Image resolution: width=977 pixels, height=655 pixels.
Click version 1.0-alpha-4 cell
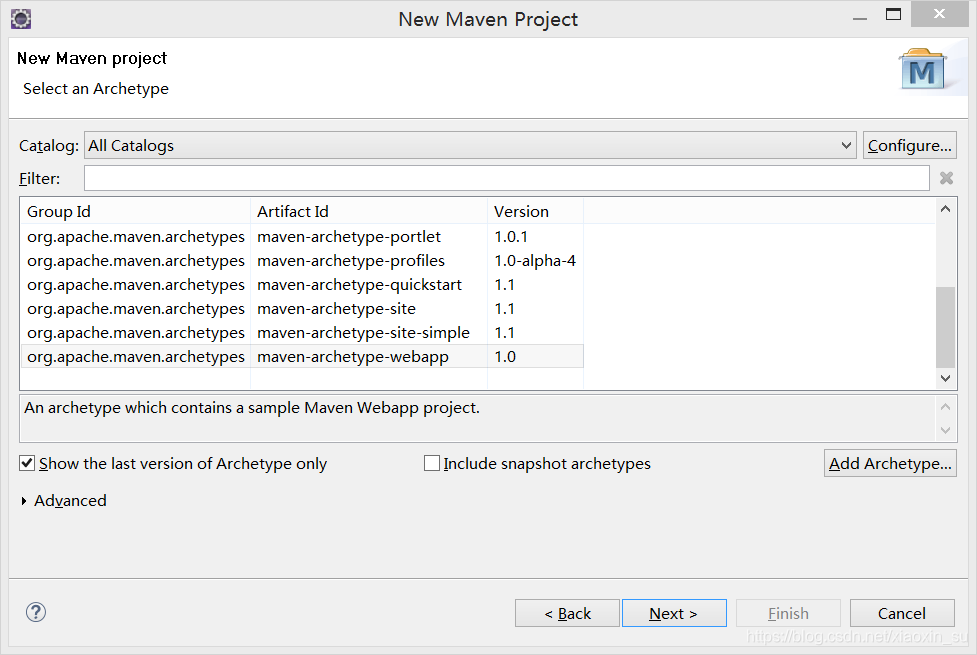535,261
